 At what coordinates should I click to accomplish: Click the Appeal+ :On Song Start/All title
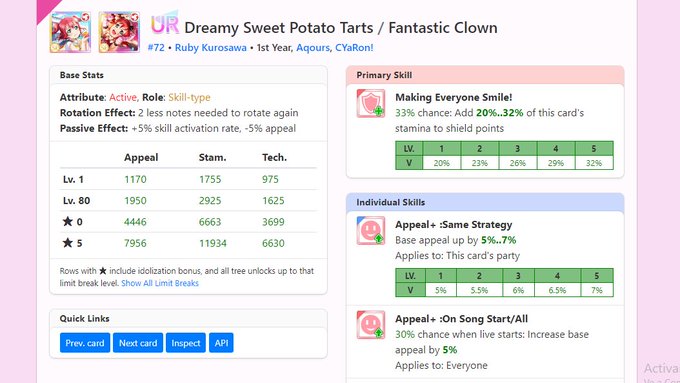pos(461,319)
